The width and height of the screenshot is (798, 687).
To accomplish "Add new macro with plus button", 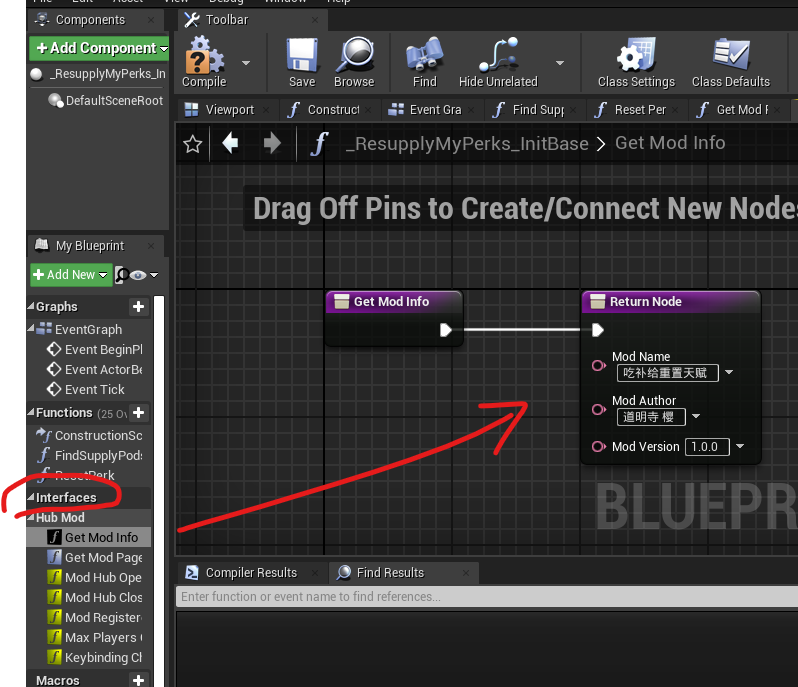I will pyautogui.click(x=138, y=680).
